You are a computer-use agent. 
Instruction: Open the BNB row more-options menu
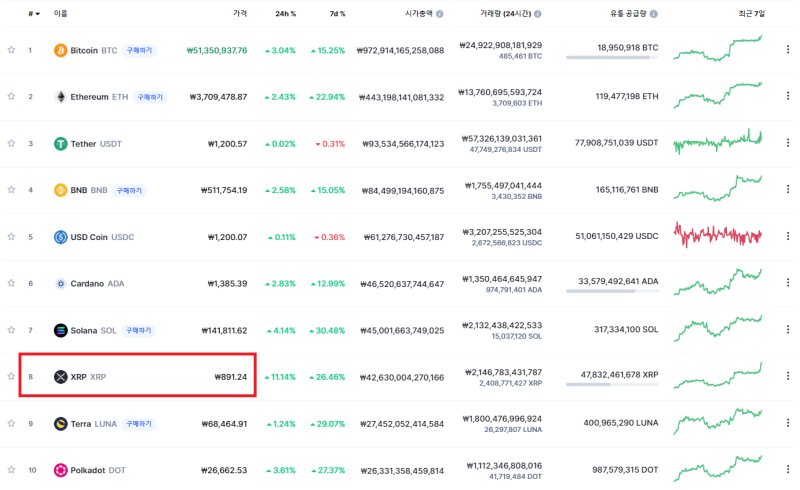788,189
